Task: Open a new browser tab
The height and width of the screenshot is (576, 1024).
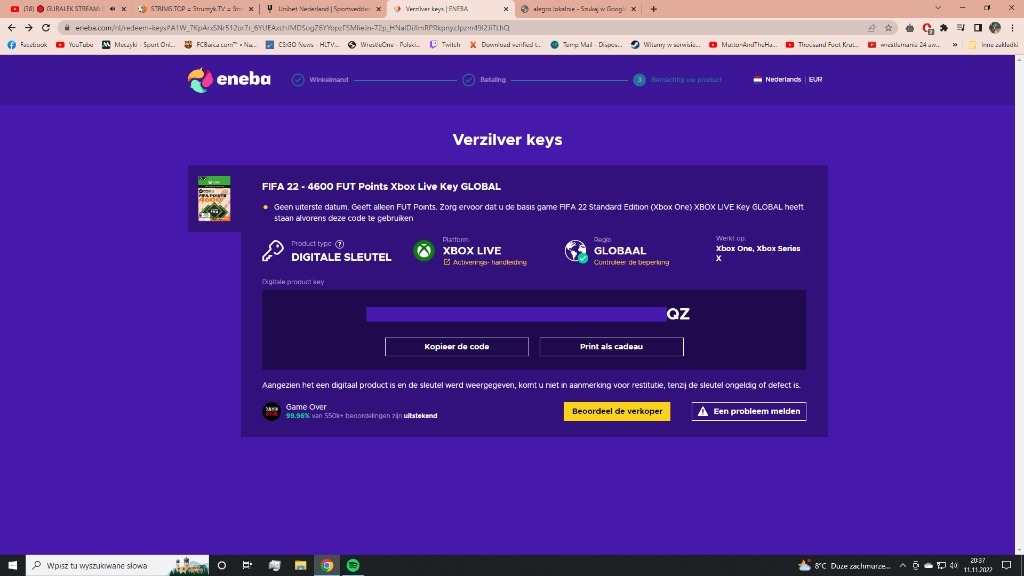Action: pos(654,9)
